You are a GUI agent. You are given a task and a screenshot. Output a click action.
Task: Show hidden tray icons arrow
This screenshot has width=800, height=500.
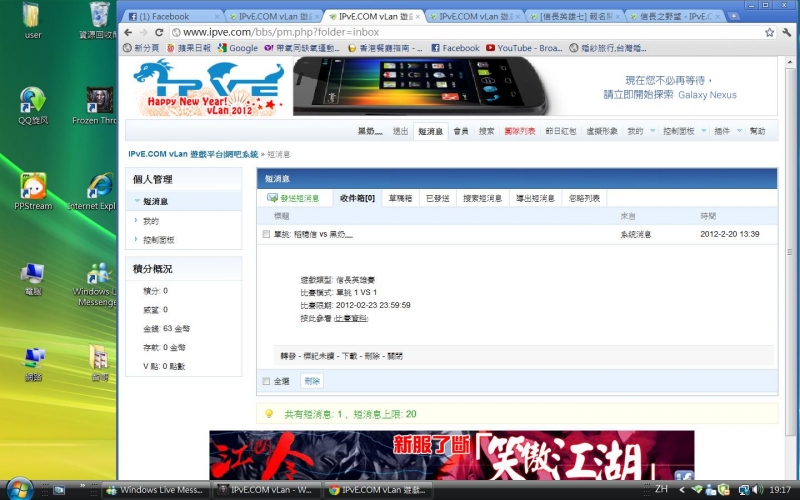click(x=682, y=490)
